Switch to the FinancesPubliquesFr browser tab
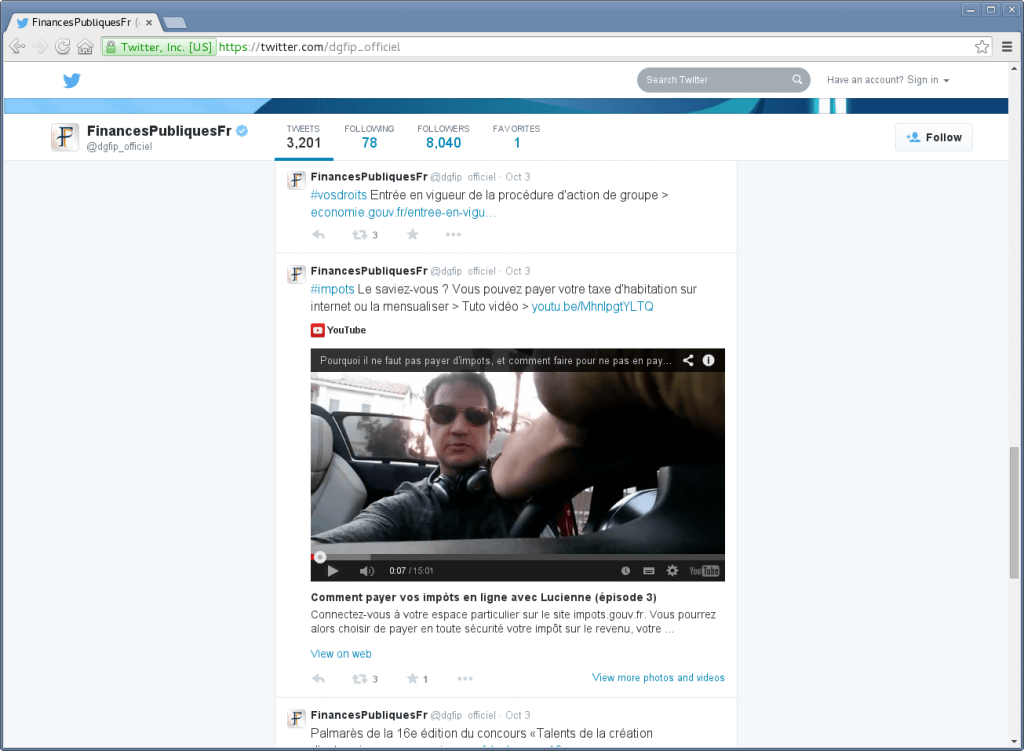The height and width of the screenshot is (751, 1024). coord(82,22)
